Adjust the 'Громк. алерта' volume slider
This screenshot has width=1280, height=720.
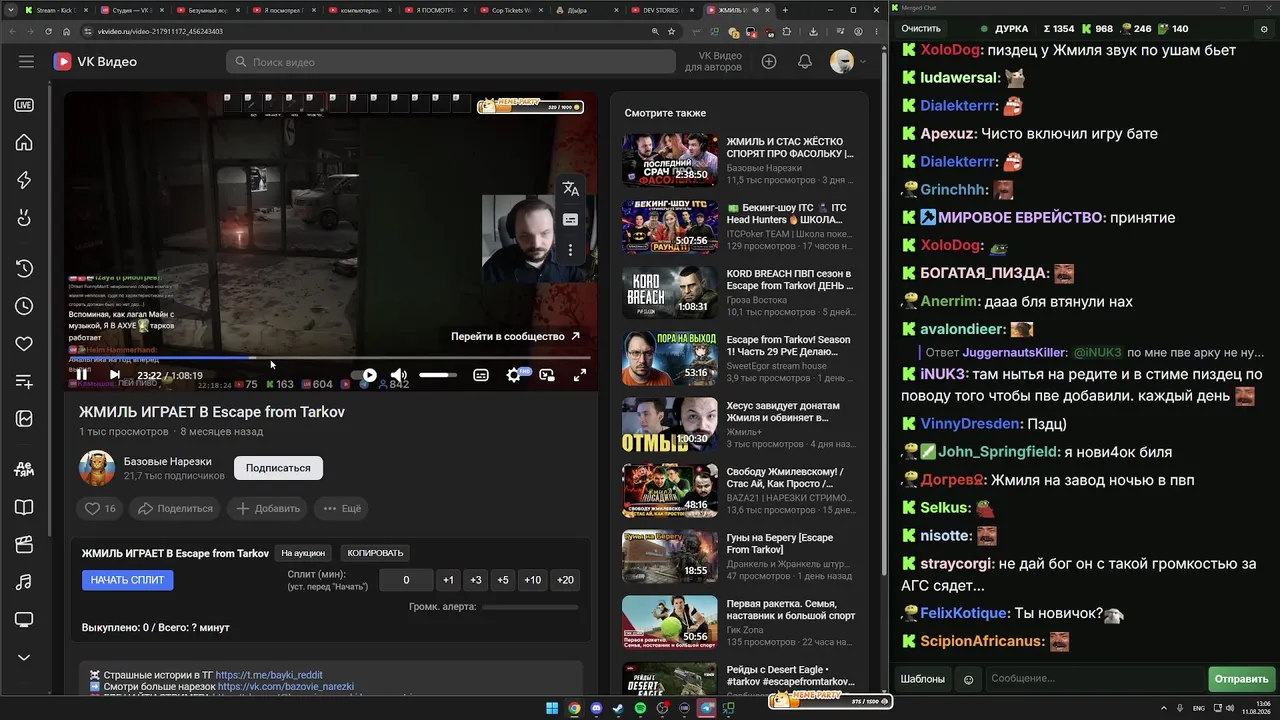530,607
